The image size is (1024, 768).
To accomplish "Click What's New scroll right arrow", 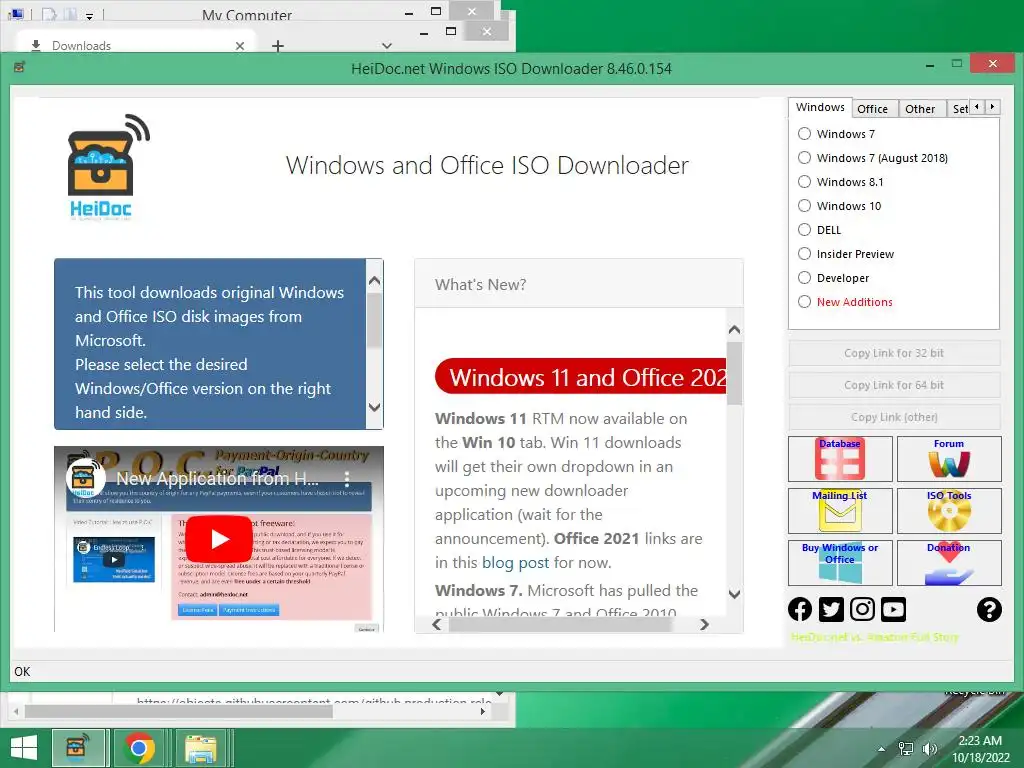I will point(704,624).
